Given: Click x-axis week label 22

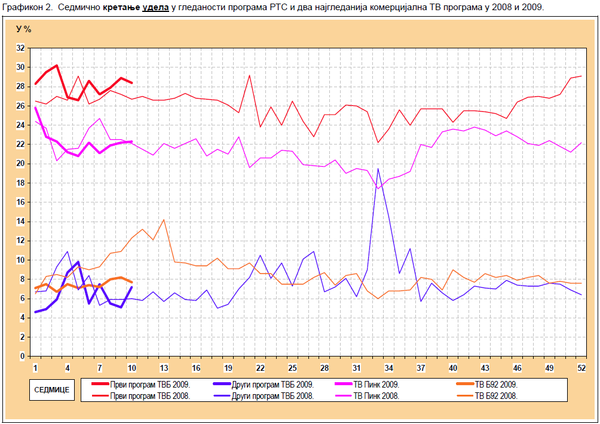Looking at the screenshot, I should (x=260, y=368).
